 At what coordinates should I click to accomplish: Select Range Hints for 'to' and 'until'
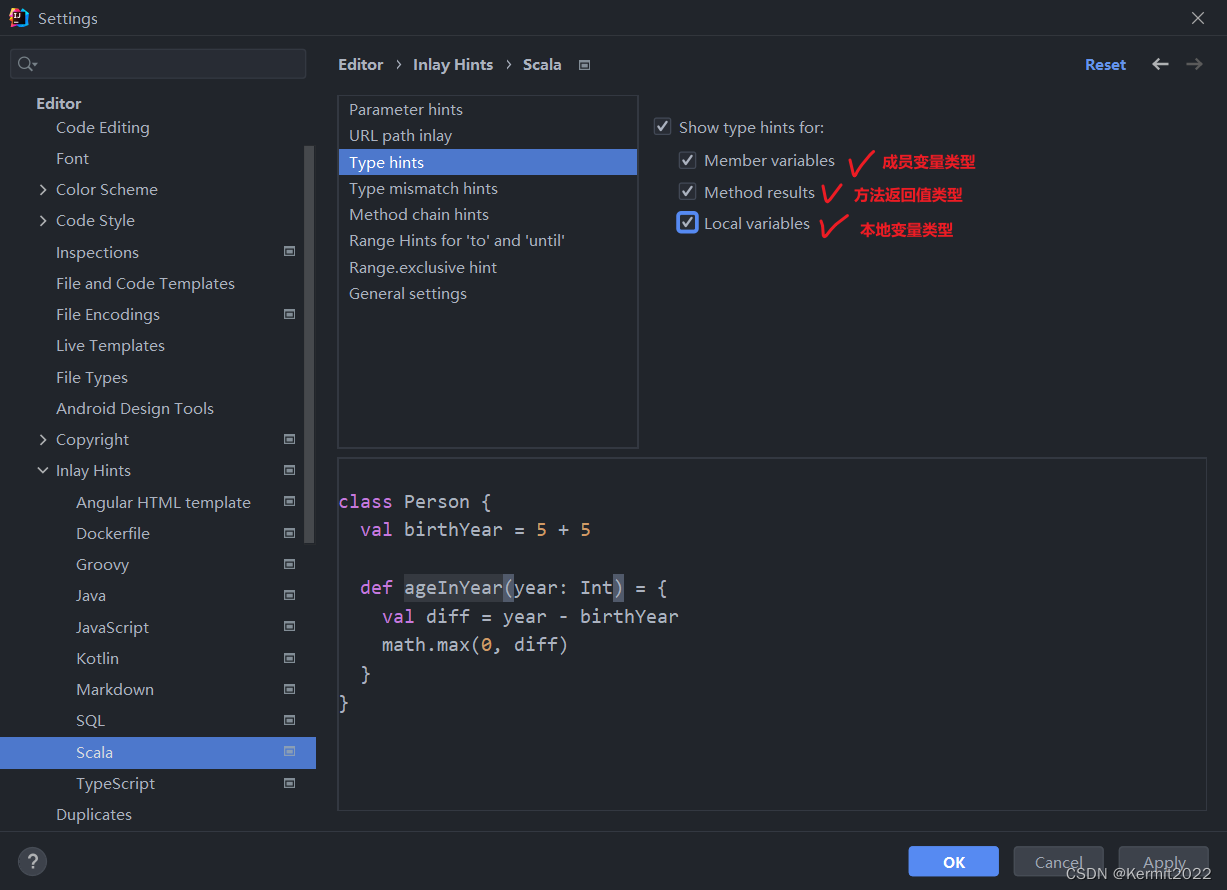pyautogui.click(x=488, y=240)
